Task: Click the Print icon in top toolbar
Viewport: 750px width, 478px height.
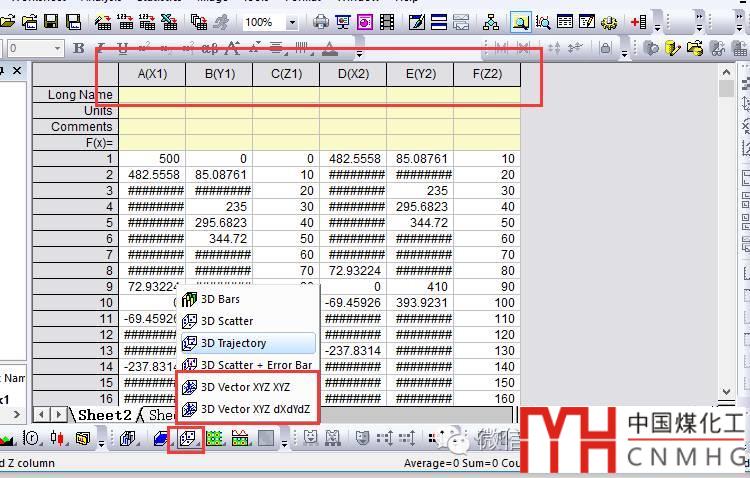Action: [x=320, y=21]
